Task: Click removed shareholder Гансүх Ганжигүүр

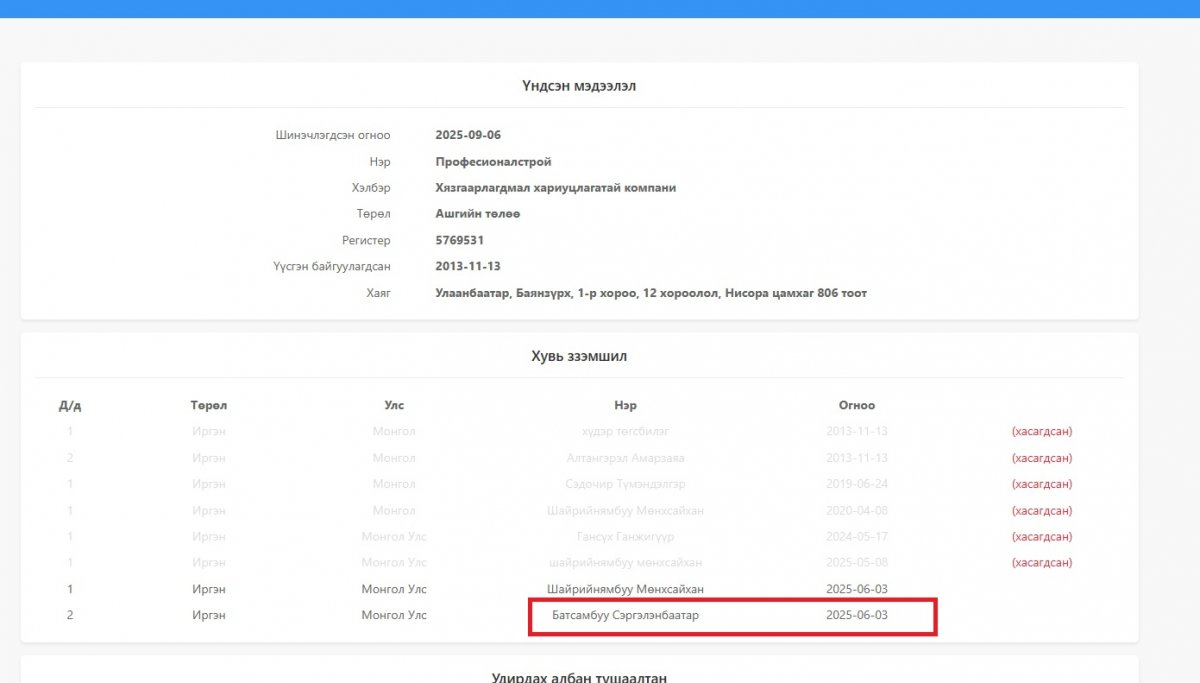Action: pos(625,536)
